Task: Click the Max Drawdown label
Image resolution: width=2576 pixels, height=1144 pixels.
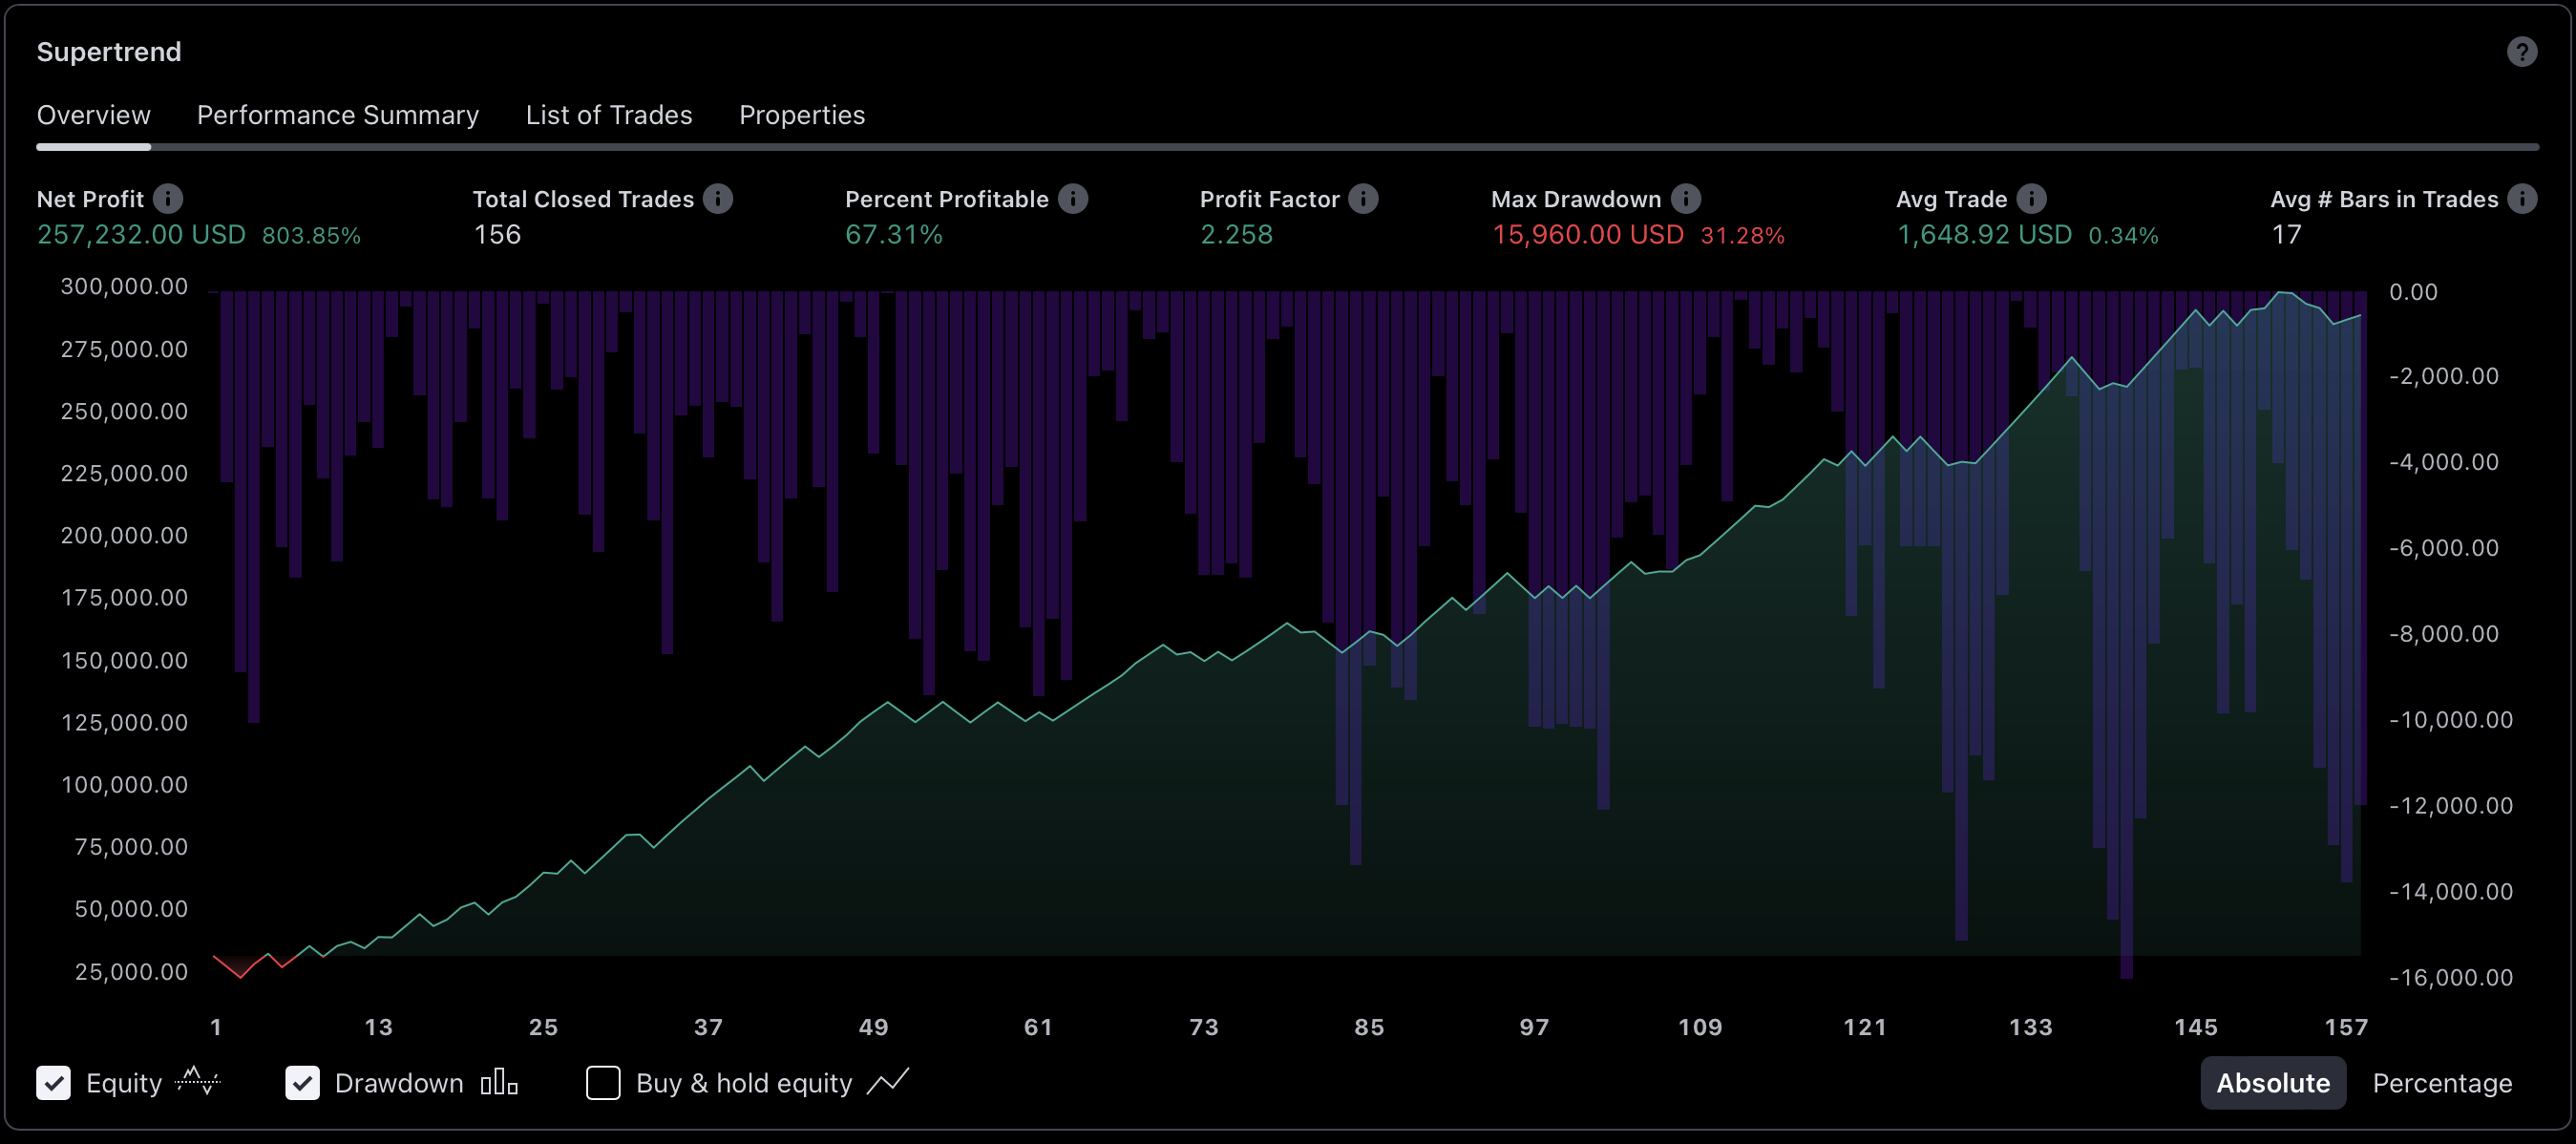Action: pos(1576,199)
